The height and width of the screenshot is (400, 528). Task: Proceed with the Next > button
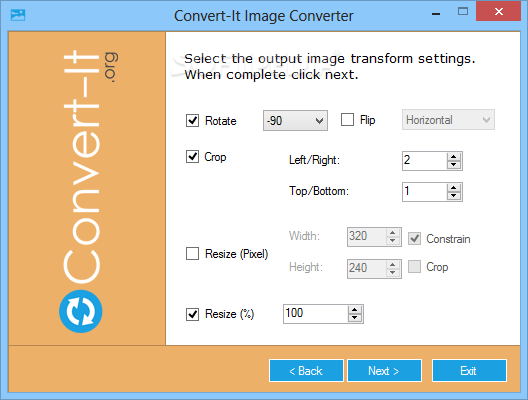(x=384, y=370)
